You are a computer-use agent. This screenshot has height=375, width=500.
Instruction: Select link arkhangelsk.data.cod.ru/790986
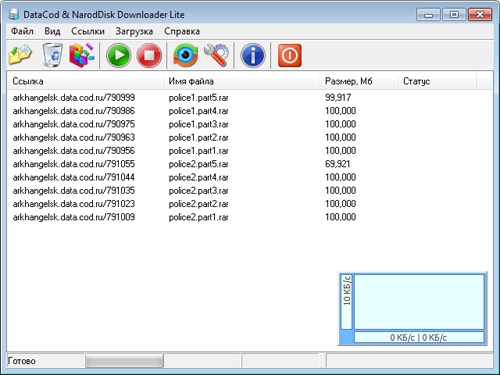point(74,111)
